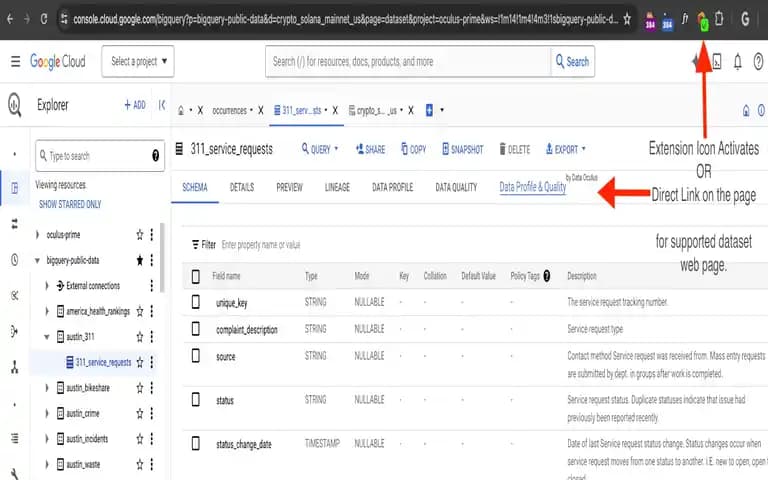This screenshot has width=768, height=480.
Task: Close the 311_serv...sts tab
Action: coord(335,110)
